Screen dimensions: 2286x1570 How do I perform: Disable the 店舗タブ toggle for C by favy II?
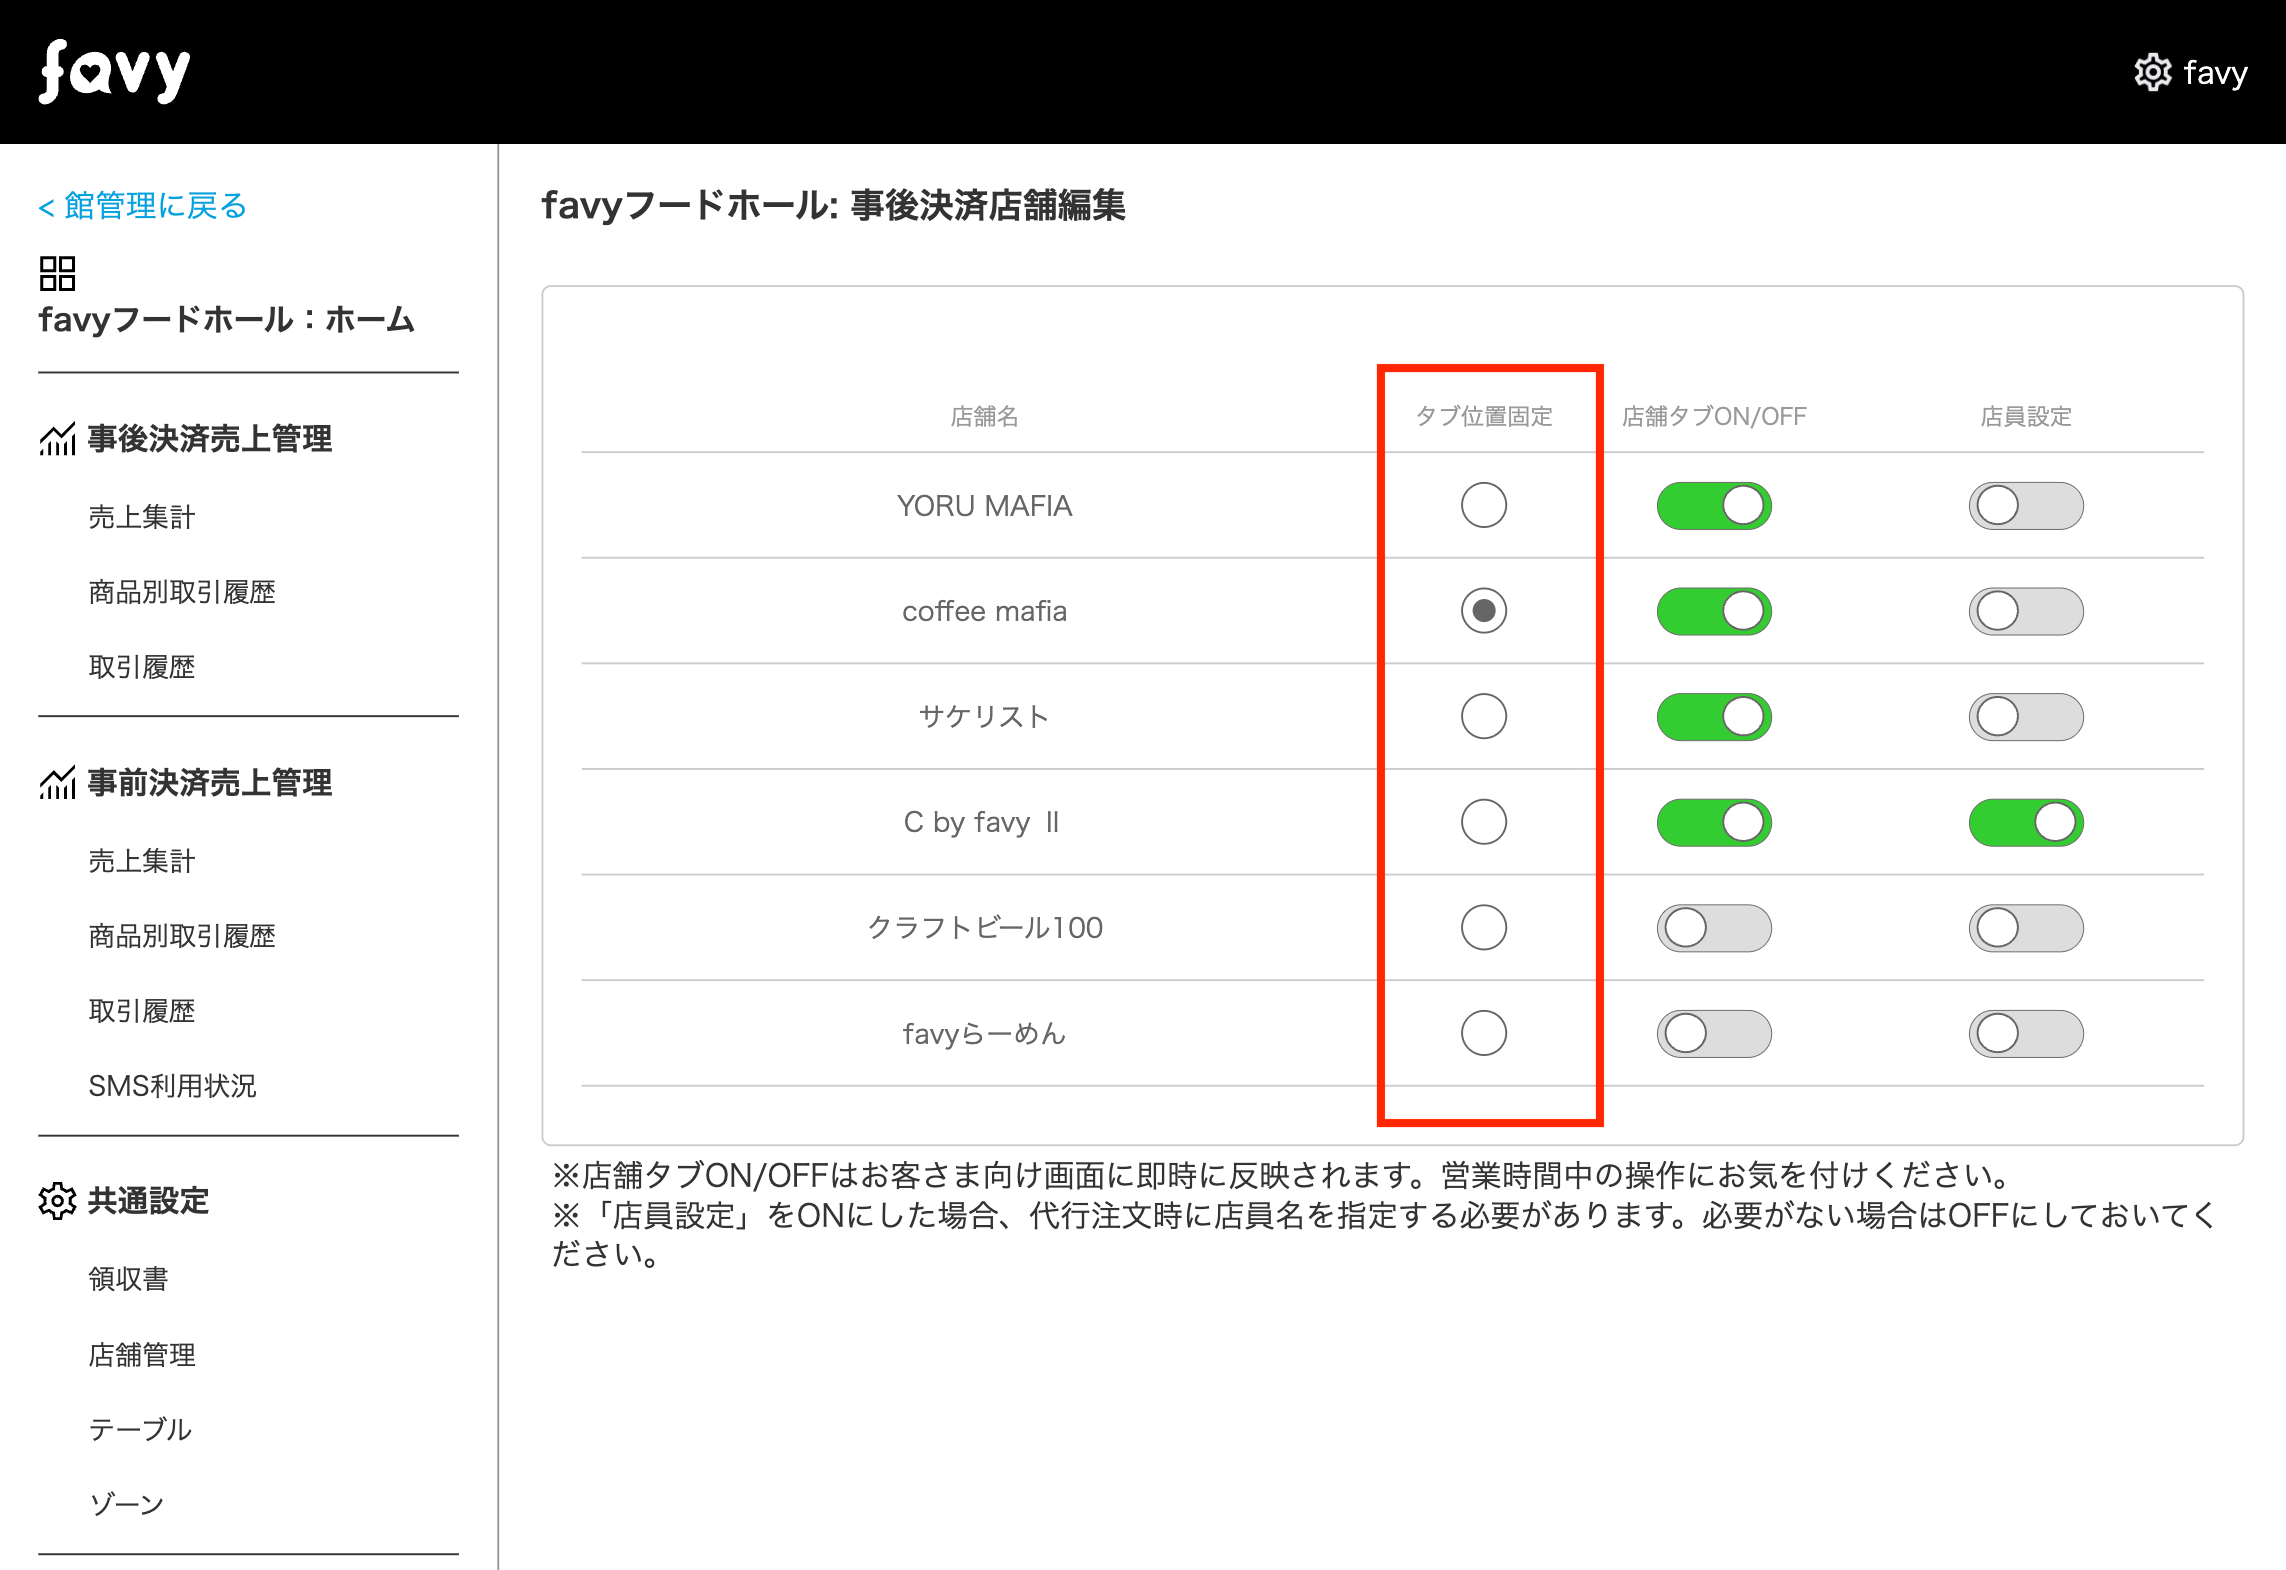click(x=1714, y=822)
